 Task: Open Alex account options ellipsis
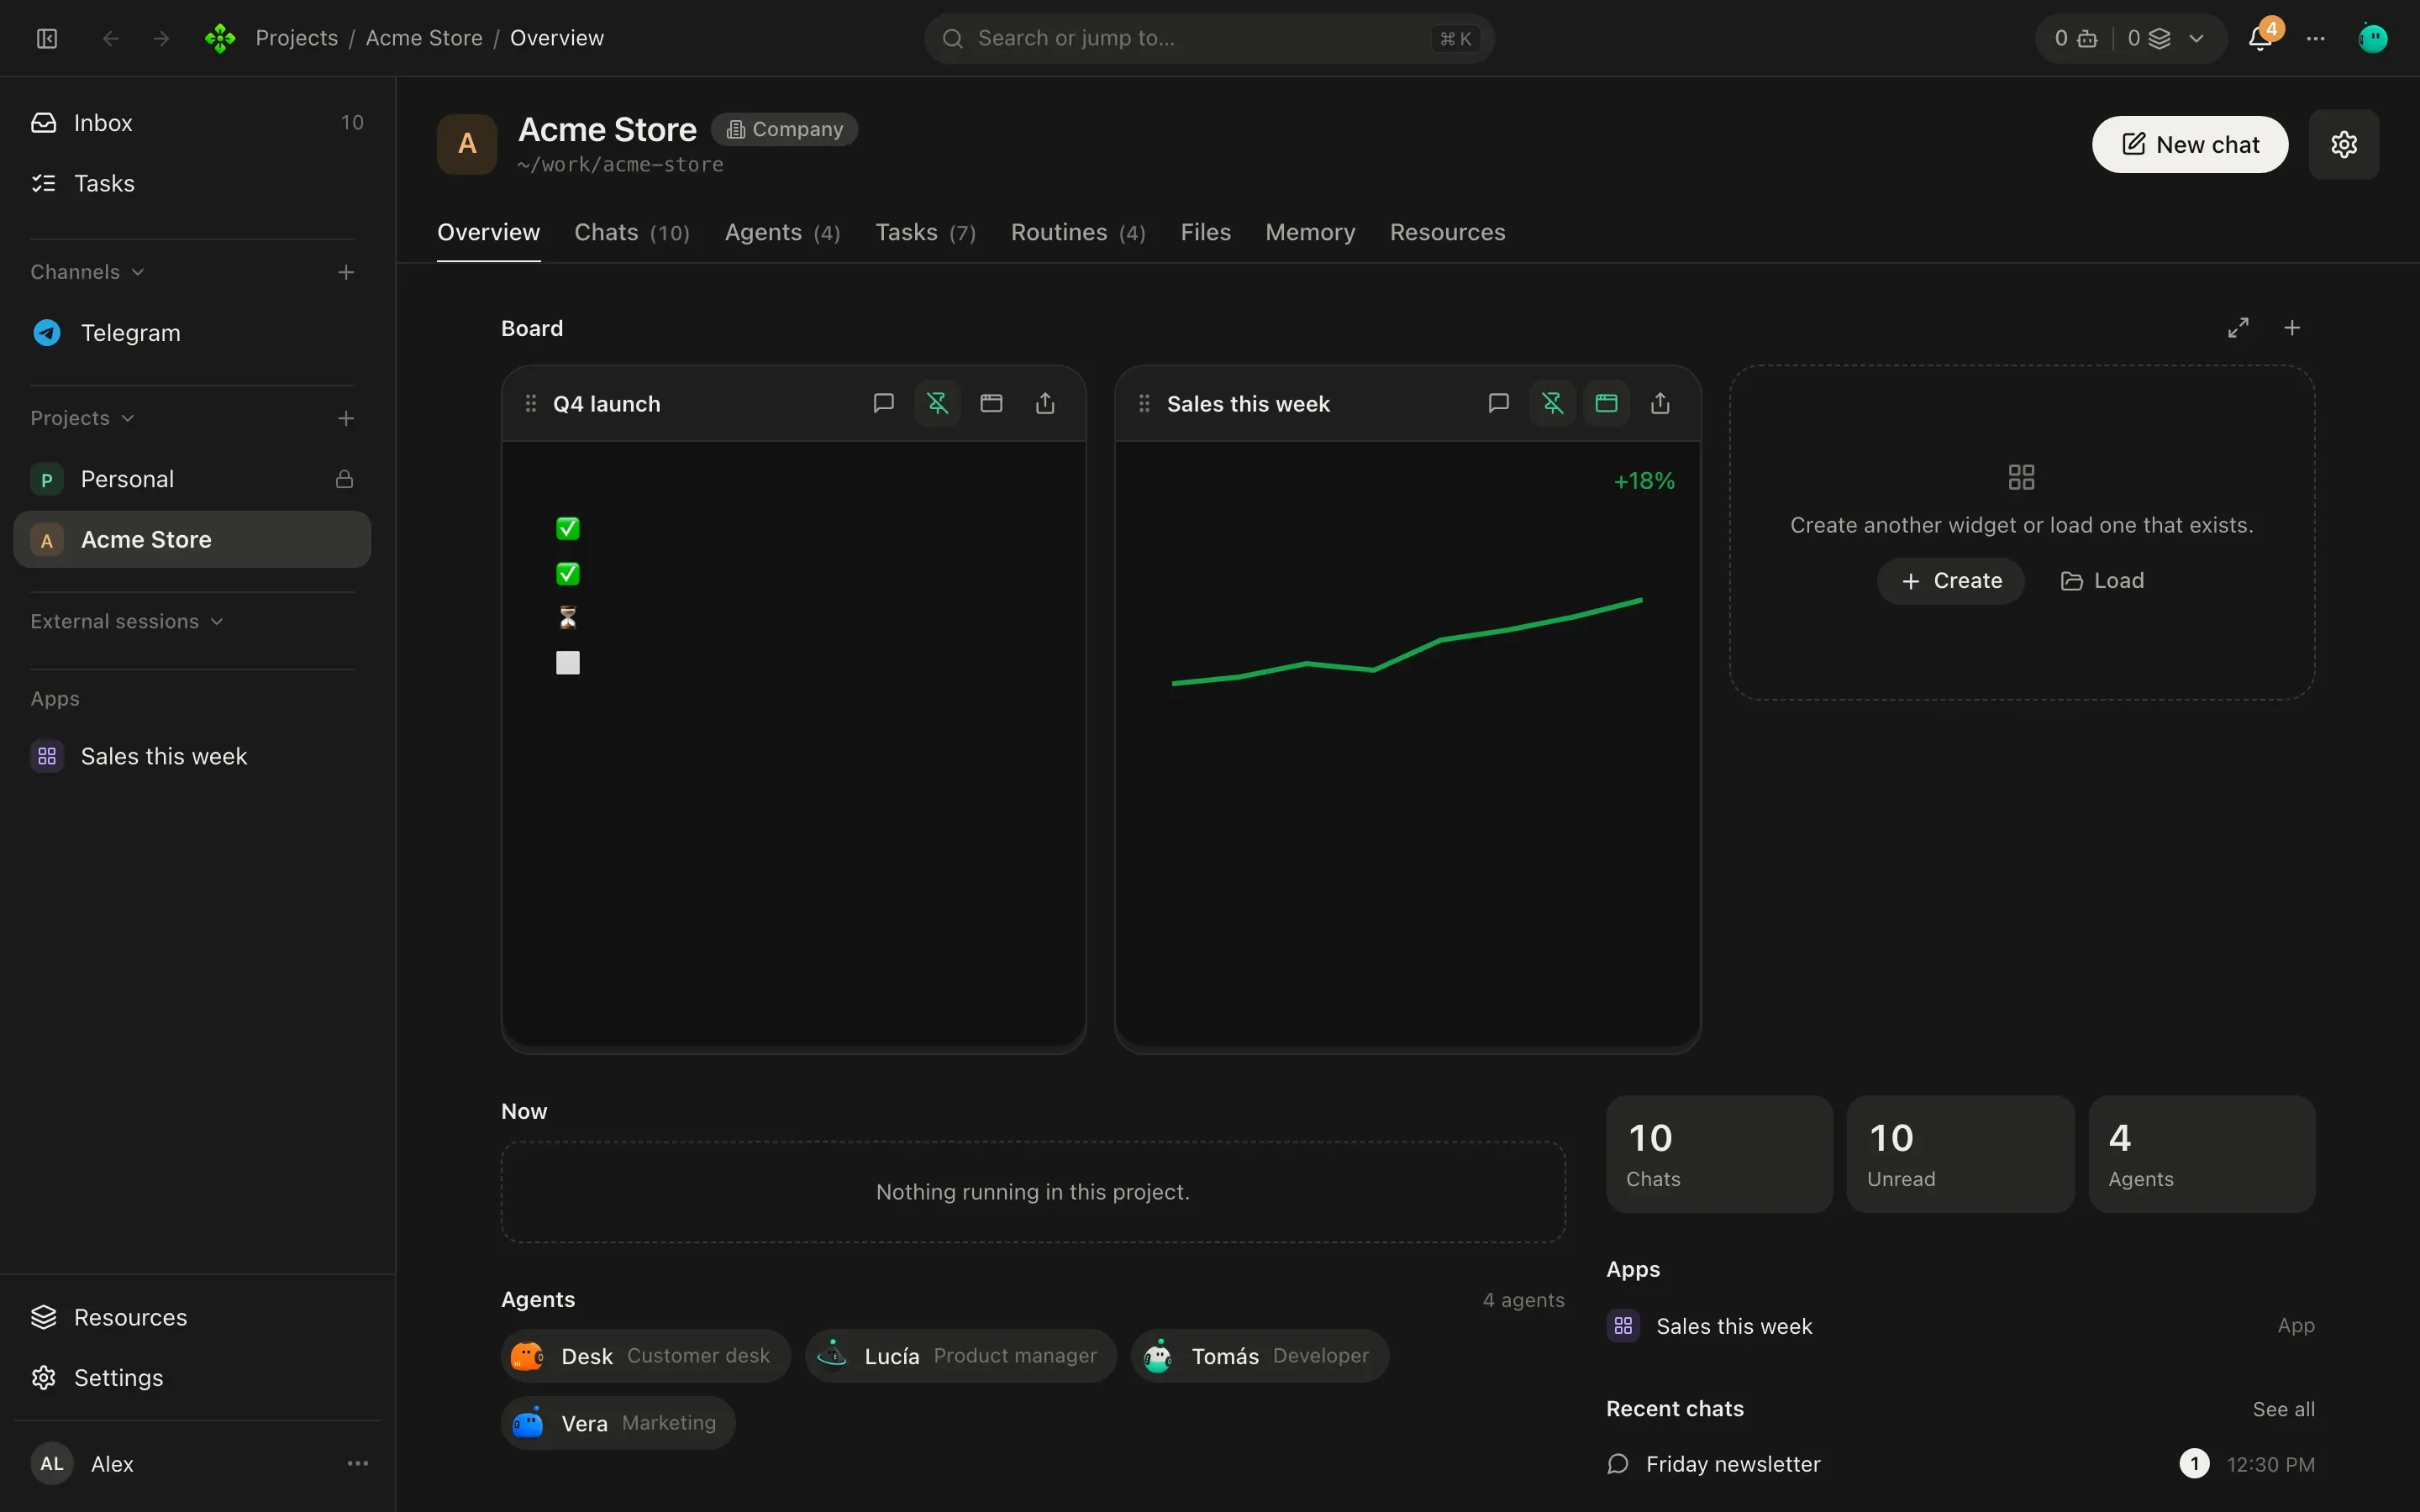click(357, 1463)
